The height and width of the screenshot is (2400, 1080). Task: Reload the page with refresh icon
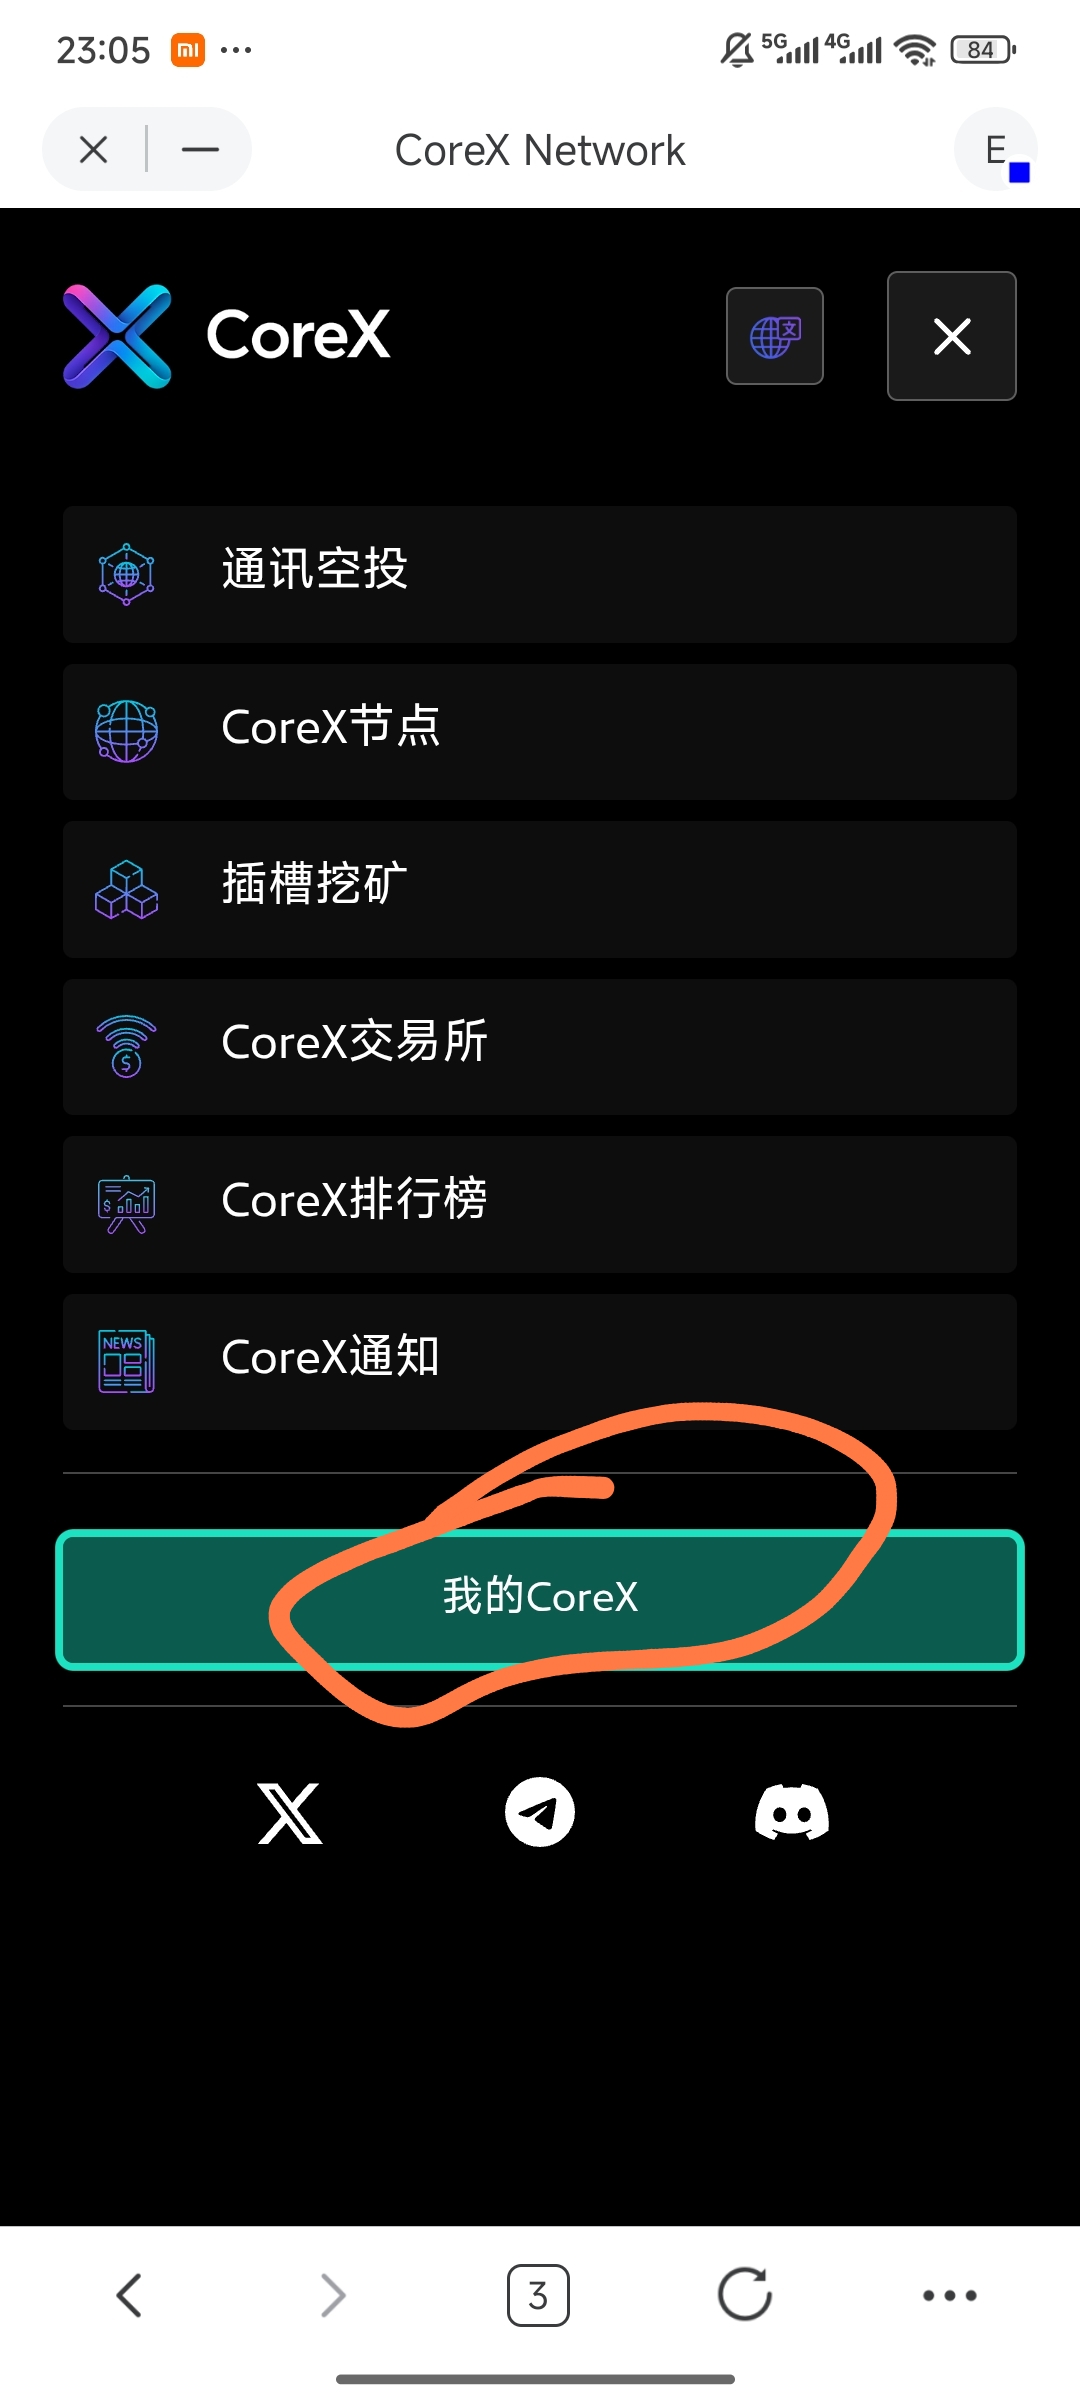click(745, 2294)
